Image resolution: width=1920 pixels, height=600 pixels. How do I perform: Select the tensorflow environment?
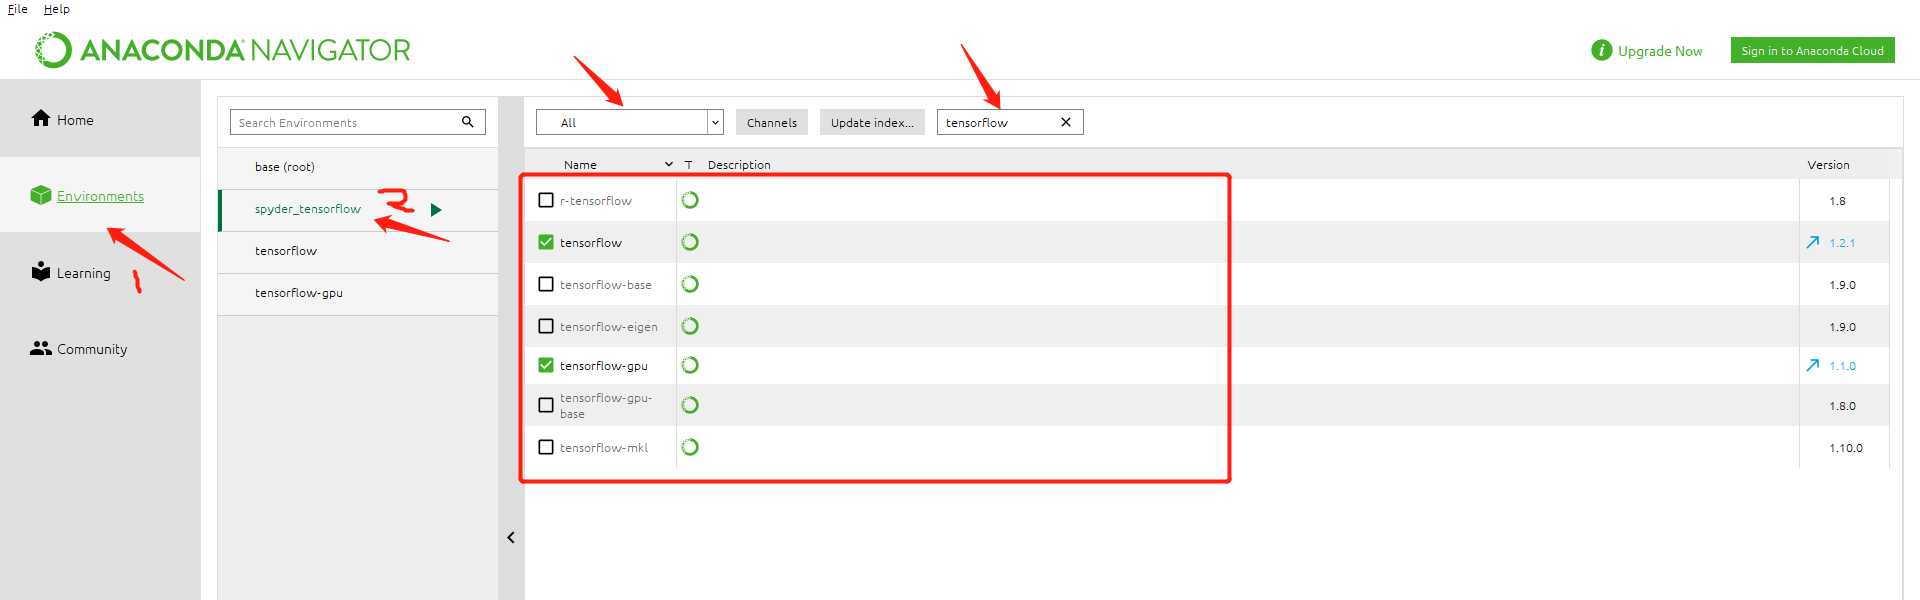pos(358,251)
